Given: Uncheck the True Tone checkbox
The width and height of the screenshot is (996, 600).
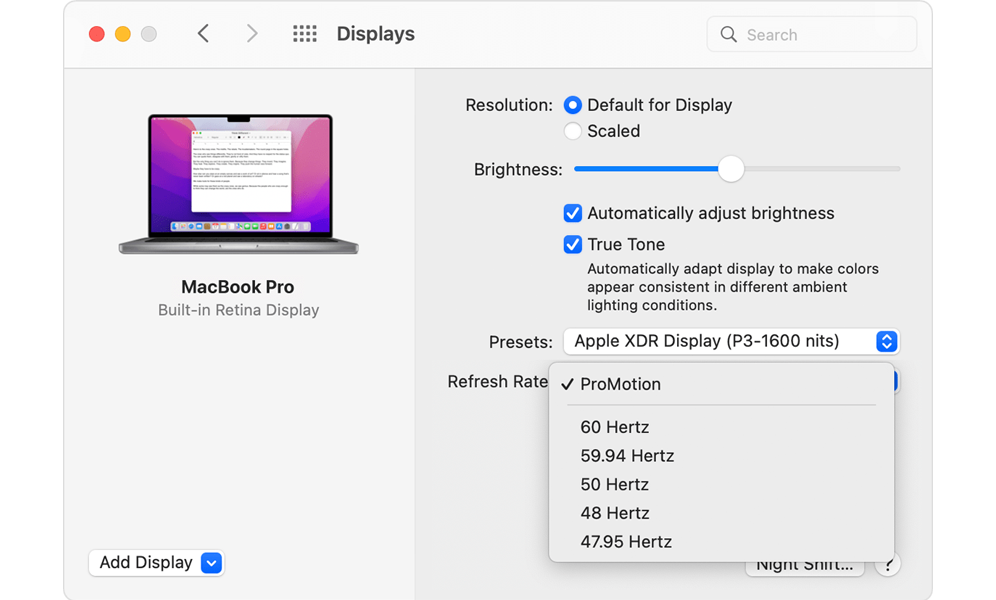Looking at the screenshot, I should point(573,244).
